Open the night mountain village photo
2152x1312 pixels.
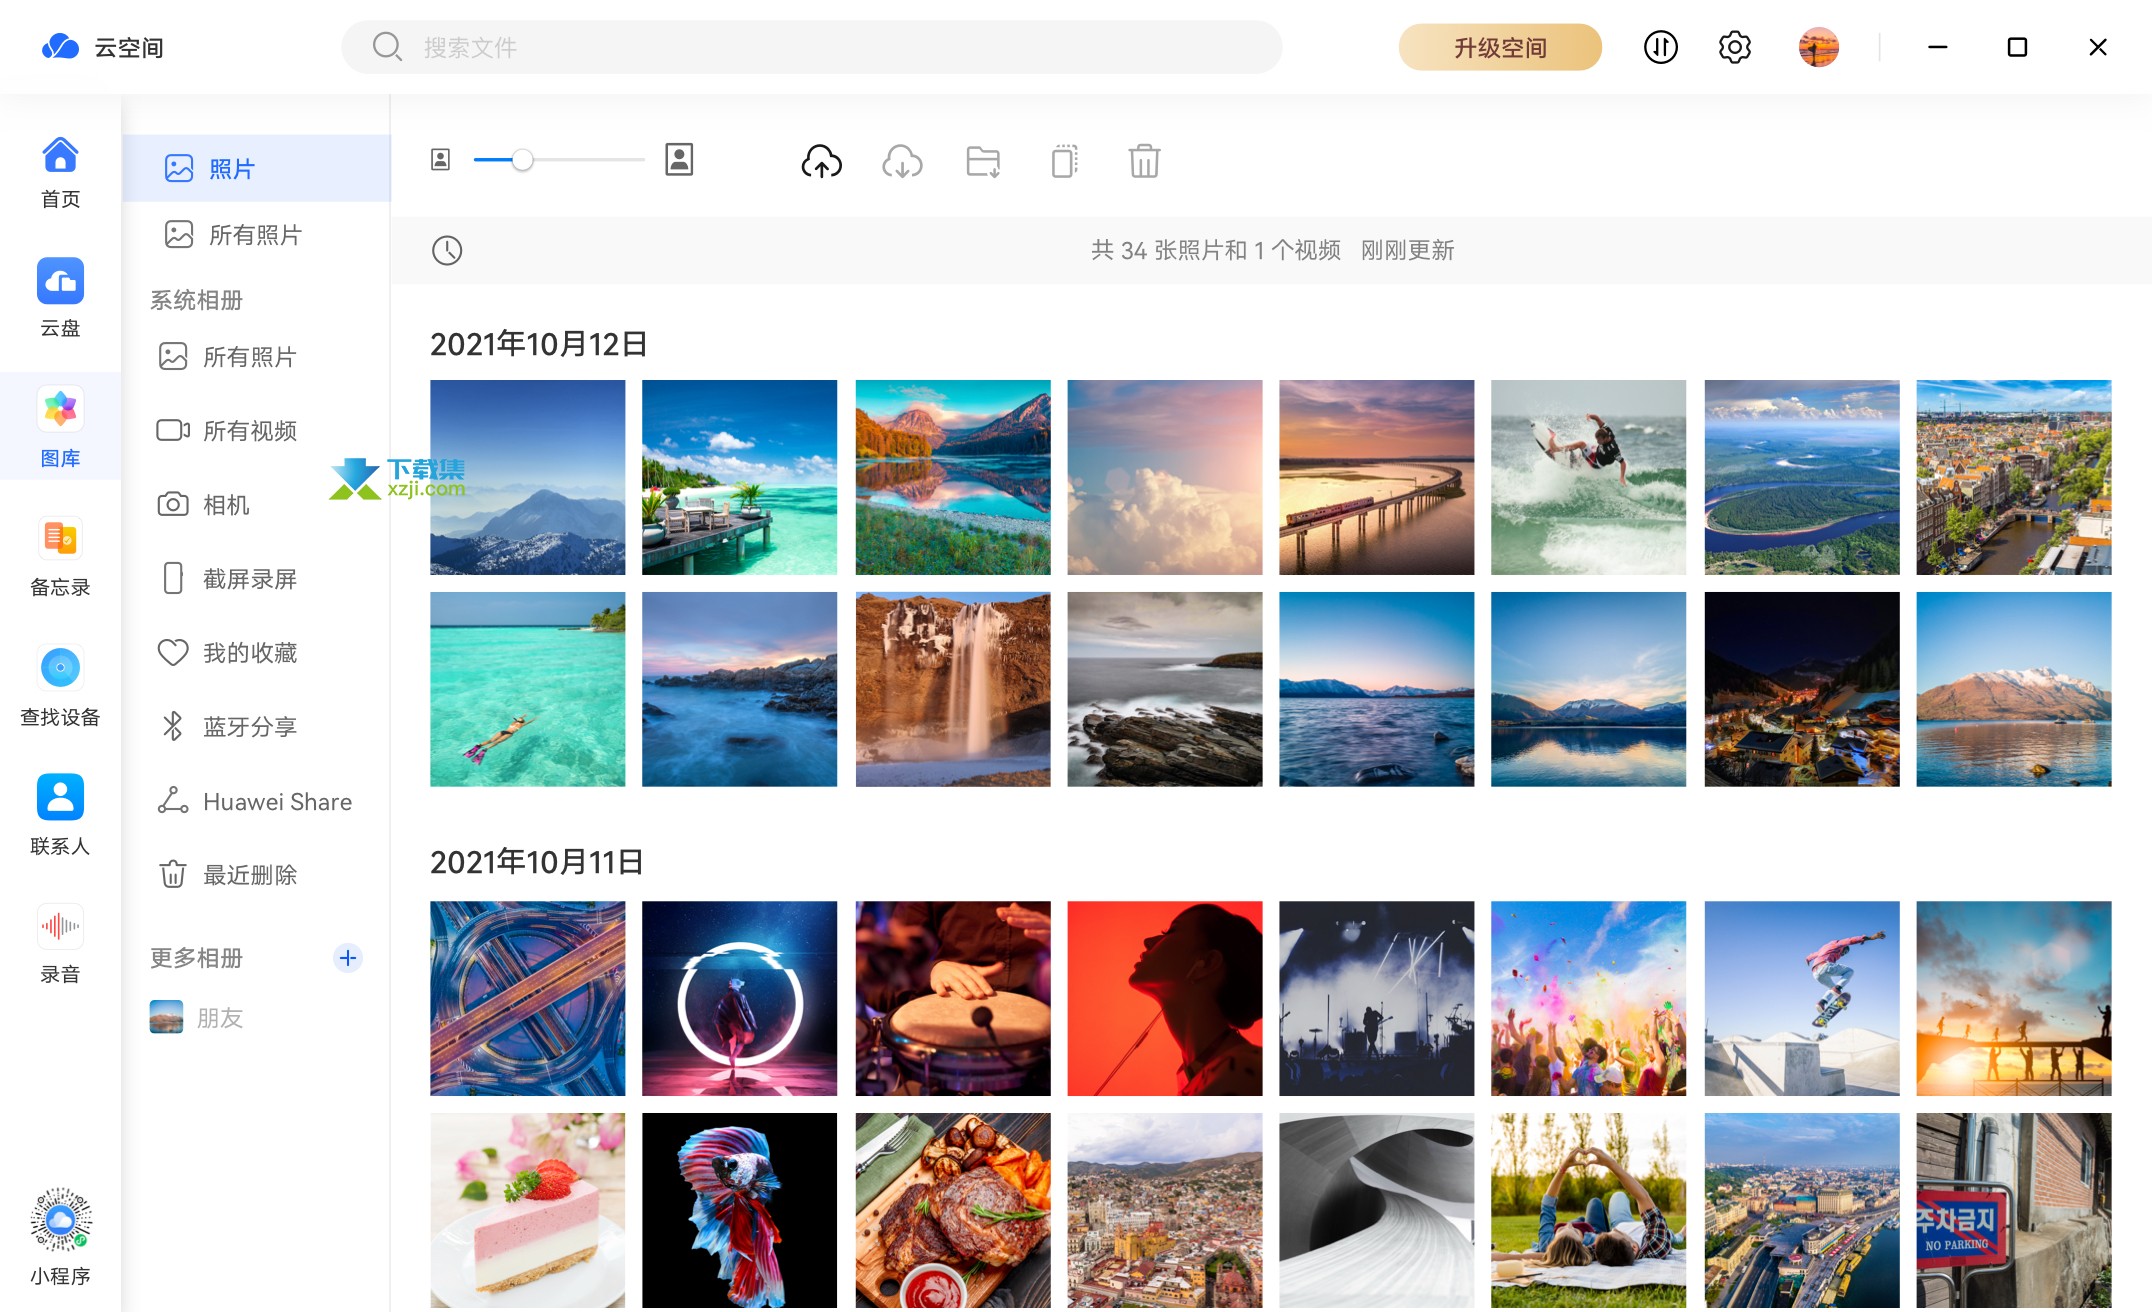[x=1802, y=689]
